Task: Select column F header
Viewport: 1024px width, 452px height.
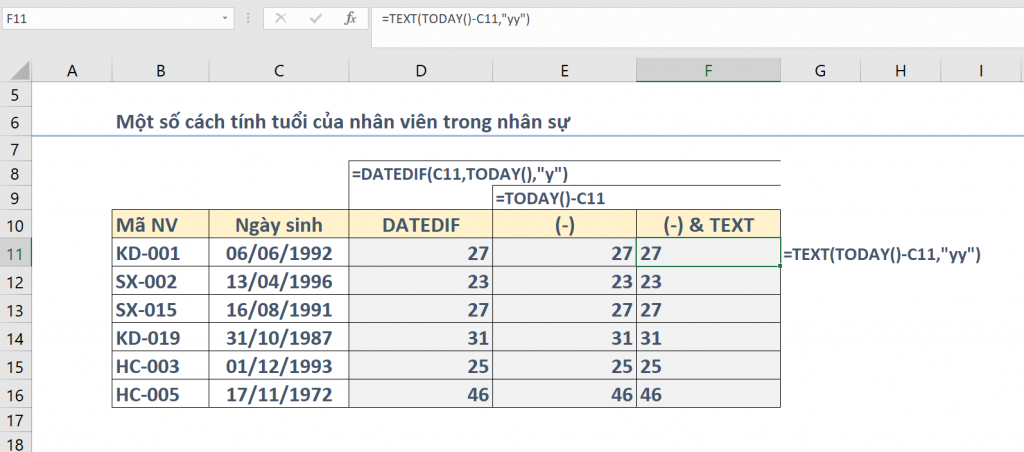Action: click(x=708, y=70)
